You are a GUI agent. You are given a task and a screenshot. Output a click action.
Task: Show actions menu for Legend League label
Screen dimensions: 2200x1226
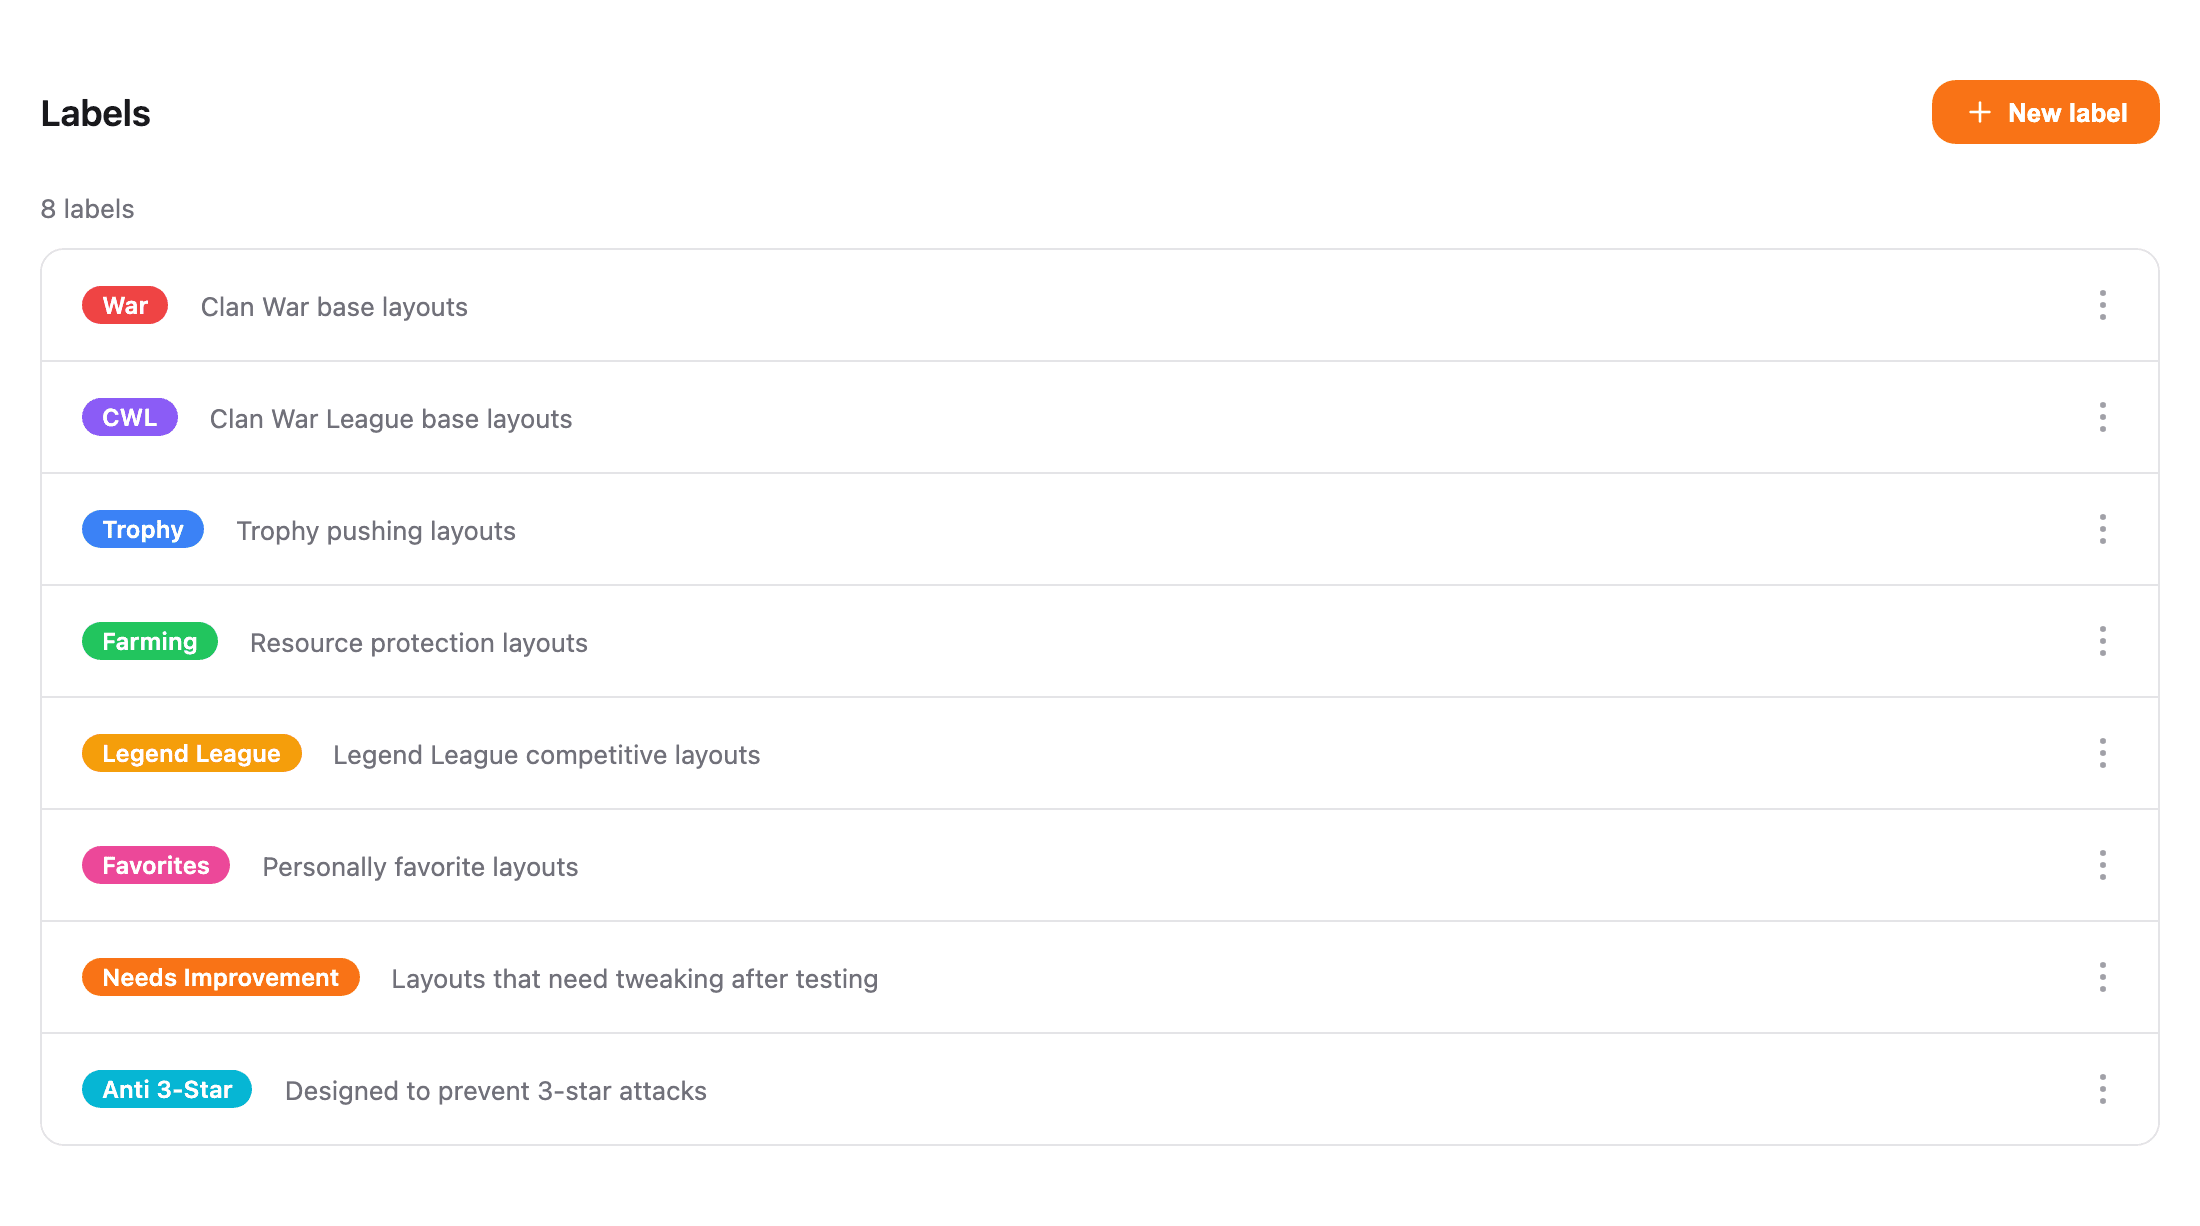(2102, 753)
